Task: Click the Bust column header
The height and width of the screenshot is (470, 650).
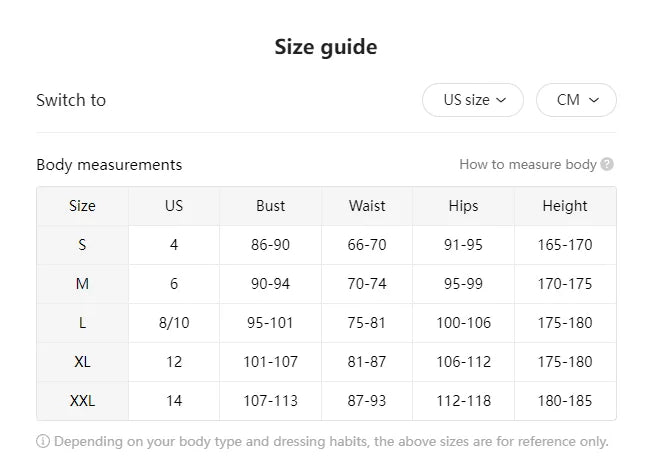Action: coord(270,206)
